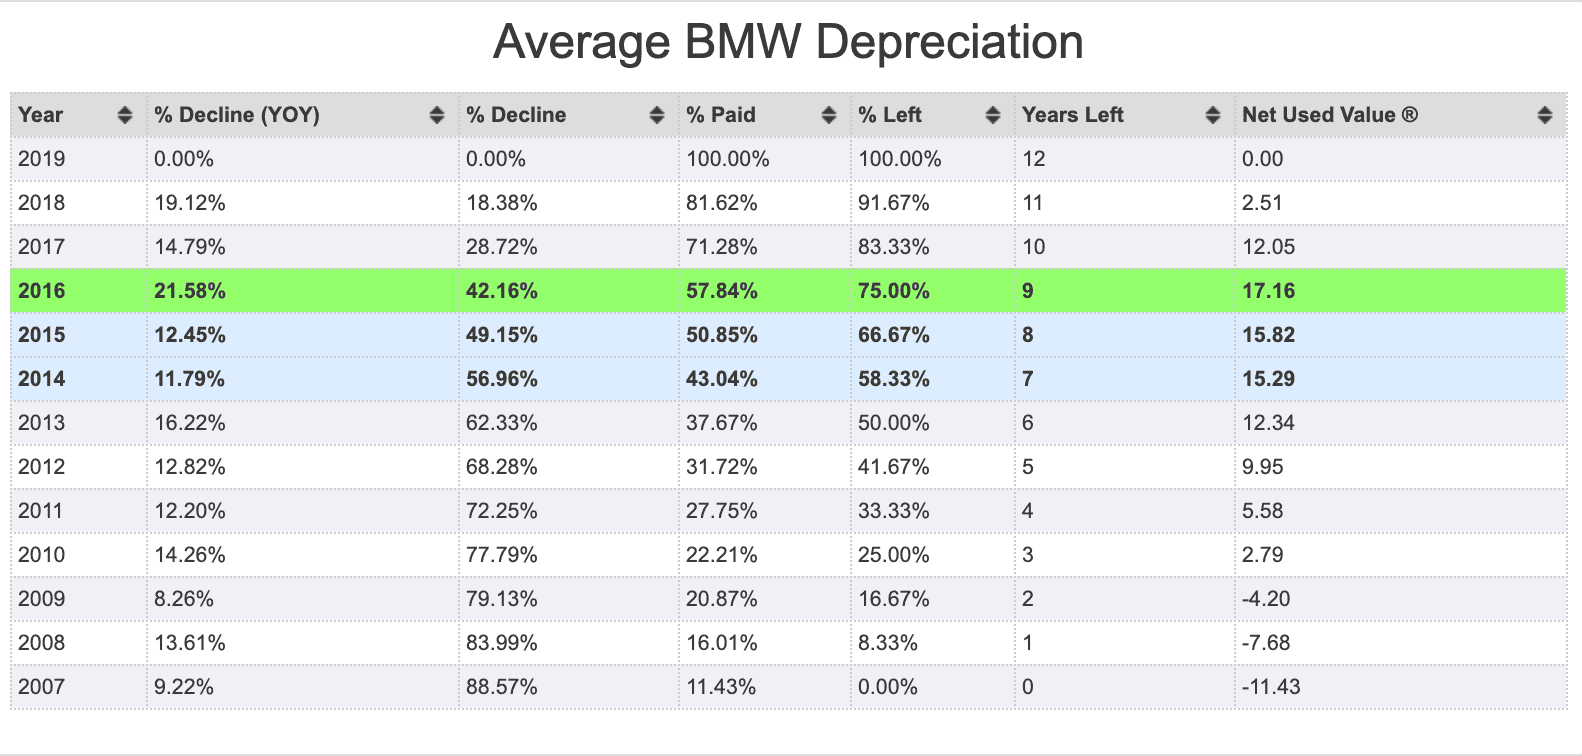Click the Year column sort arrows
Image resolution: width=1582 pixels, height=756 pixels.
(x=125, y=115)
